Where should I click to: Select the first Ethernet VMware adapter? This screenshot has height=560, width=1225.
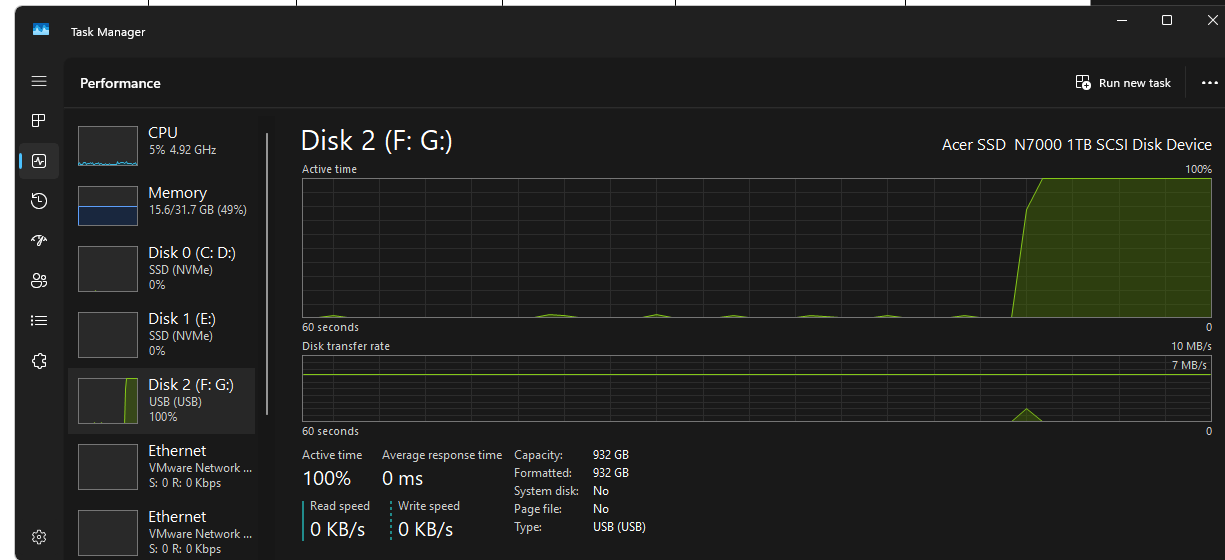pos(161,467)
